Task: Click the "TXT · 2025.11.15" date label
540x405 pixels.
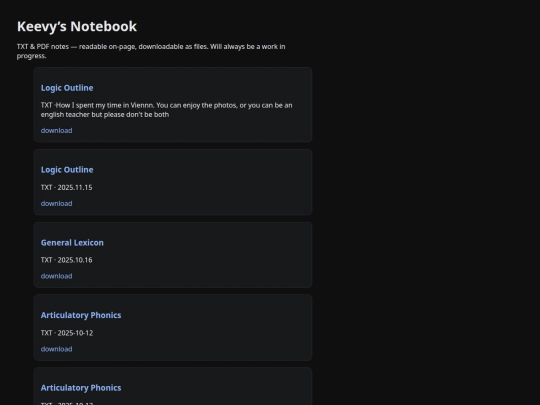Action: click(x=66, y=187)
